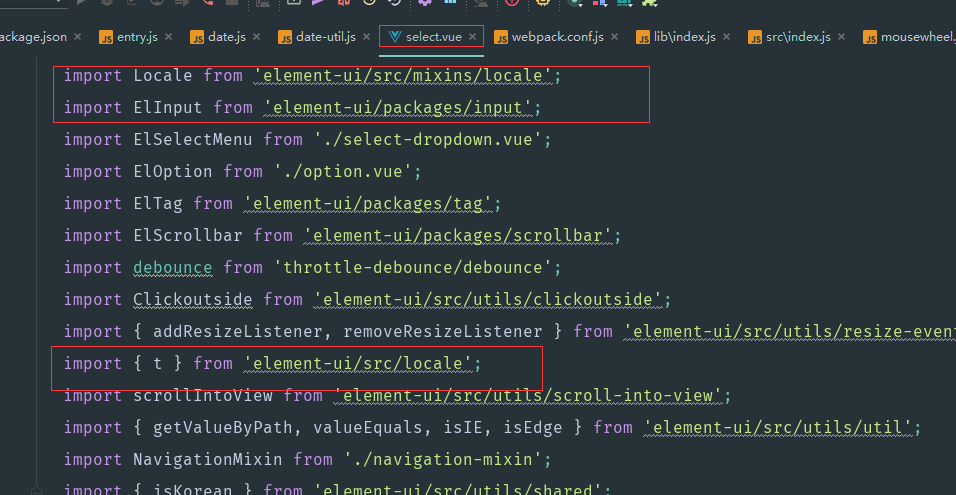Place cursor on the Locale identifier
956x495 pixels.
tap(163, 76)
